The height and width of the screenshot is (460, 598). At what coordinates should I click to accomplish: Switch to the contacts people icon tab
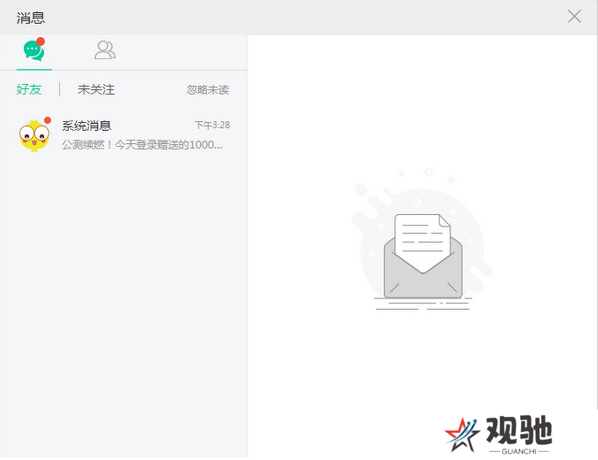pyautogui.click(x=105, y=50)
